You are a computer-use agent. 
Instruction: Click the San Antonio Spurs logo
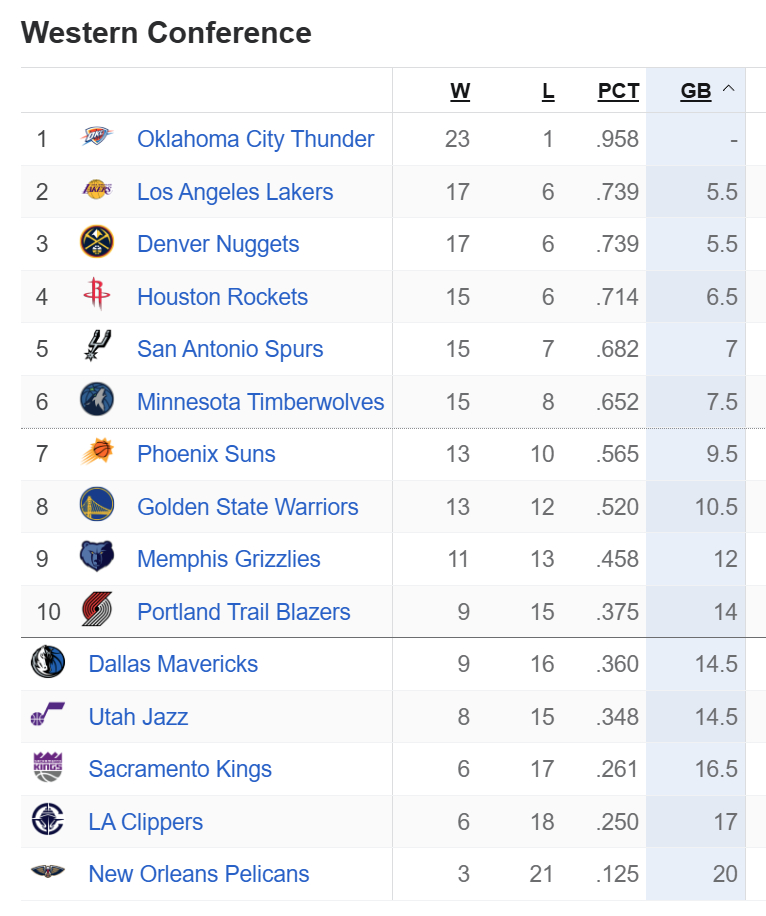coord(97,346)
